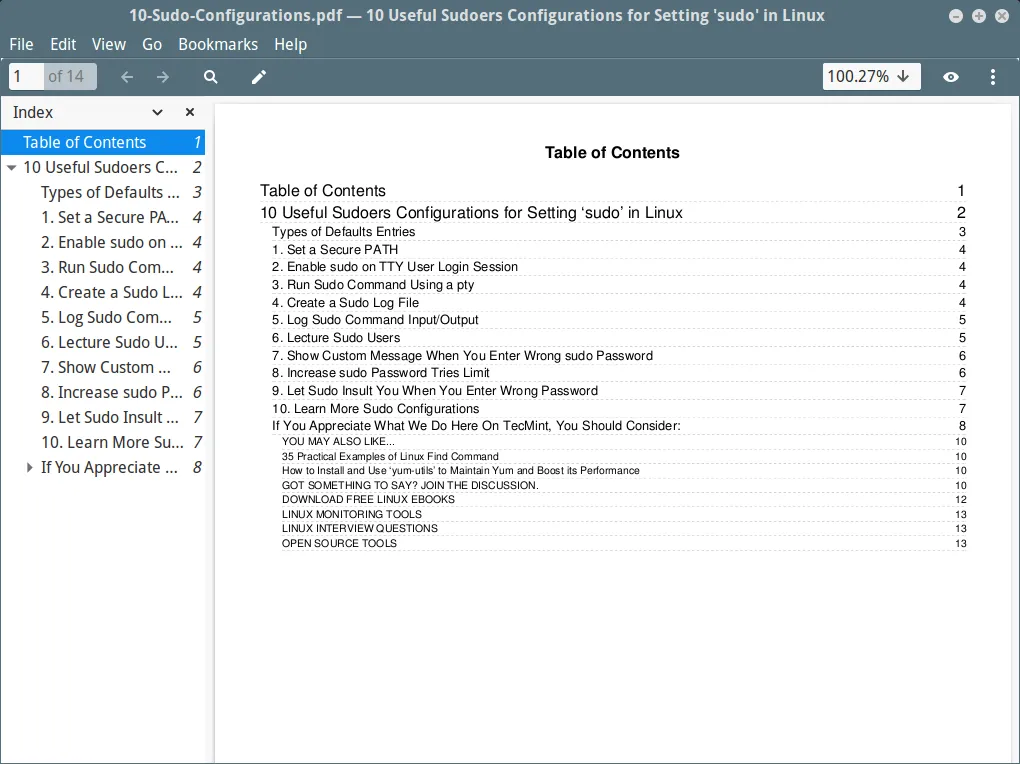This screenshot has height=764, width=1020.
Task: Open the three-dot options menu
Action: point(992,76)
